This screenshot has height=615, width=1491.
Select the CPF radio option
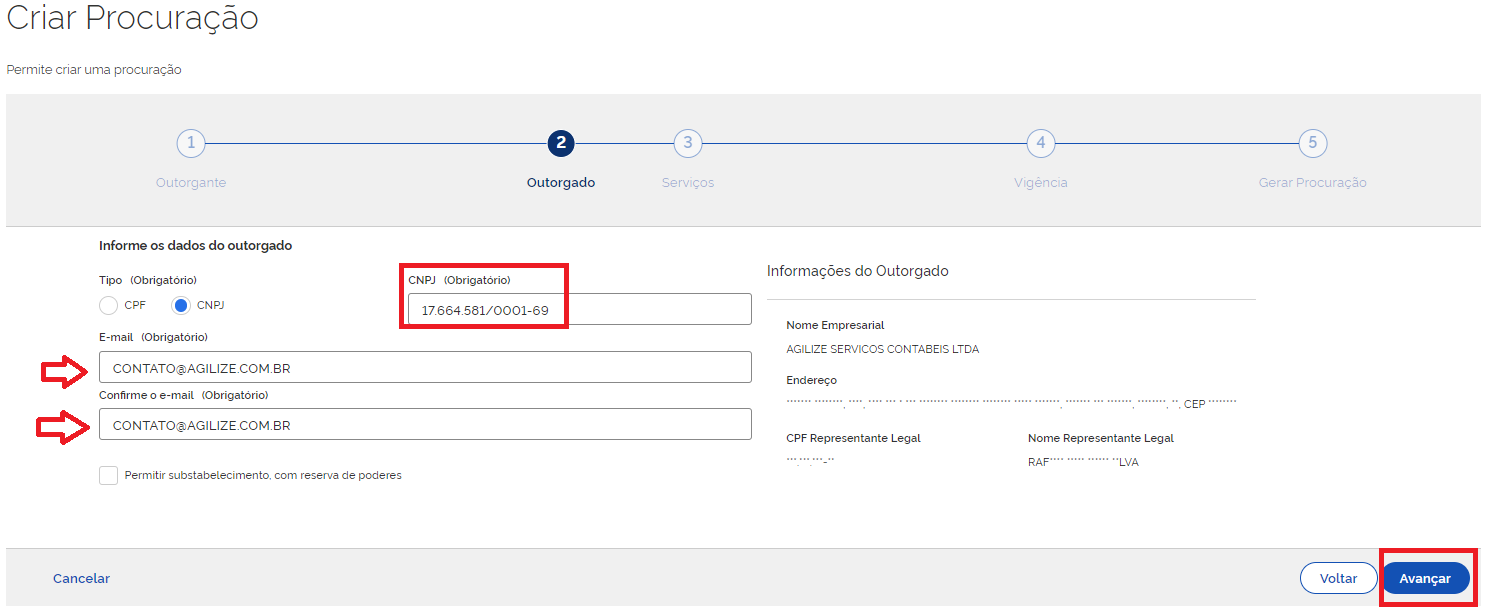point(109,305)
